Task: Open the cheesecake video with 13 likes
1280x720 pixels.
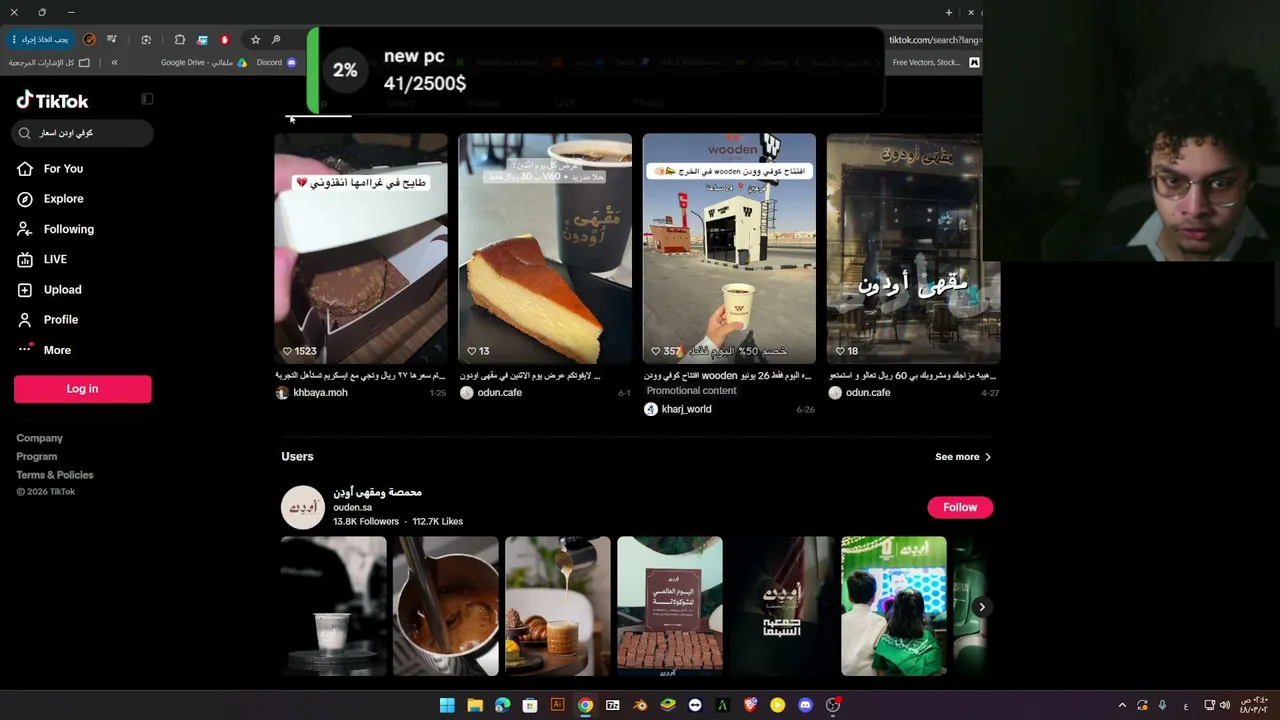Action: pos(545,249)
